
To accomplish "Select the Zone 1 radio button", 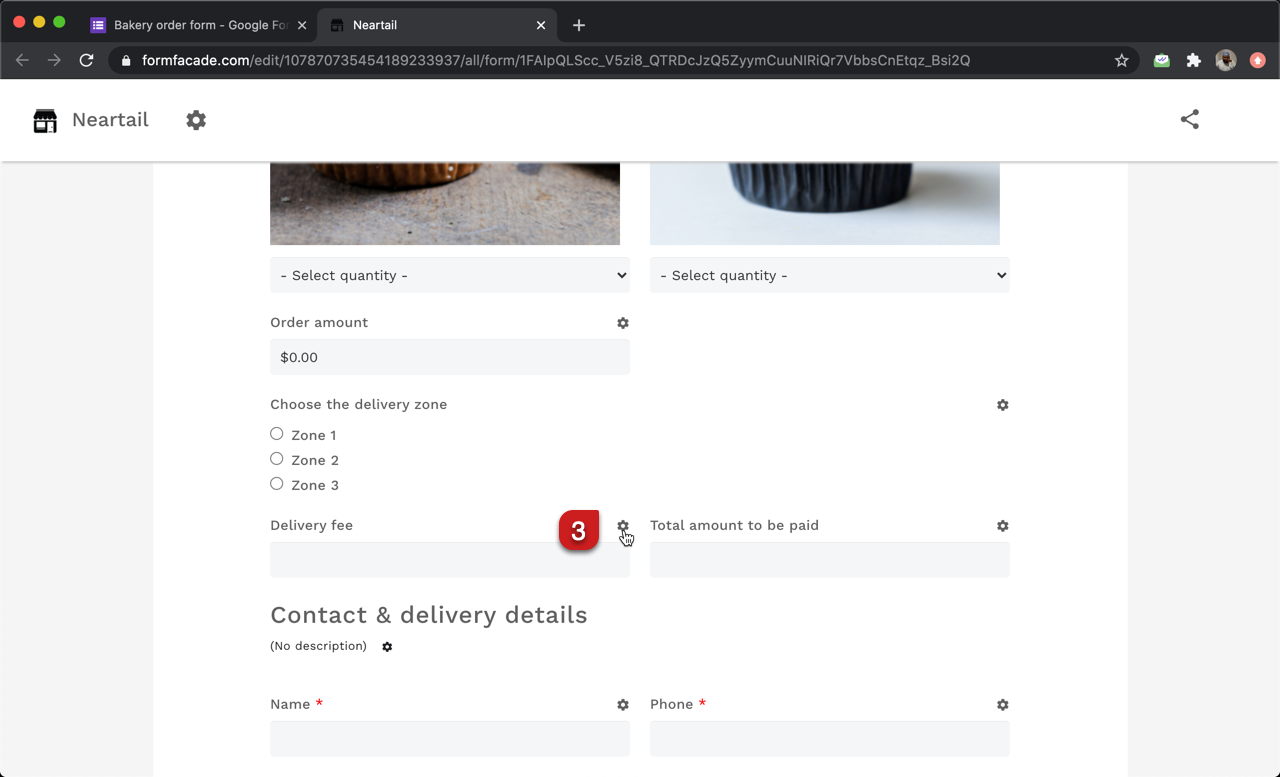I will [276, 433].
